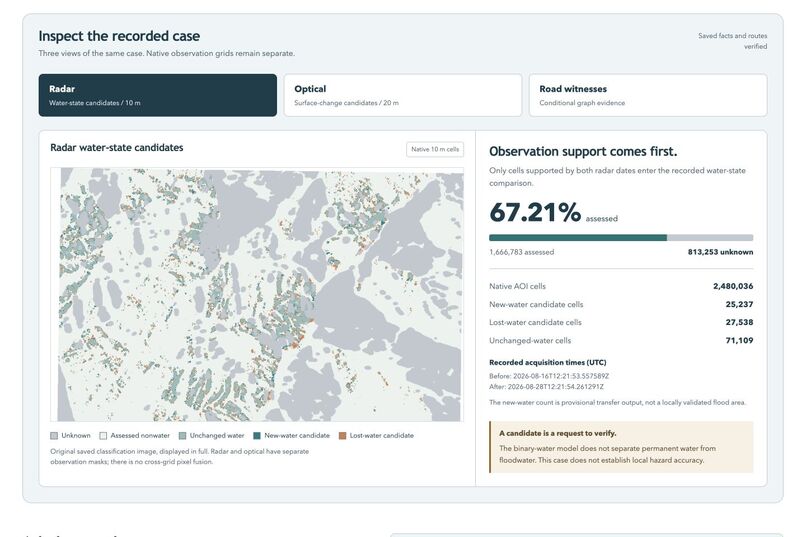
Task: Click the Recorded acquisition times (UTC) label
Action: tap(547, 362)
